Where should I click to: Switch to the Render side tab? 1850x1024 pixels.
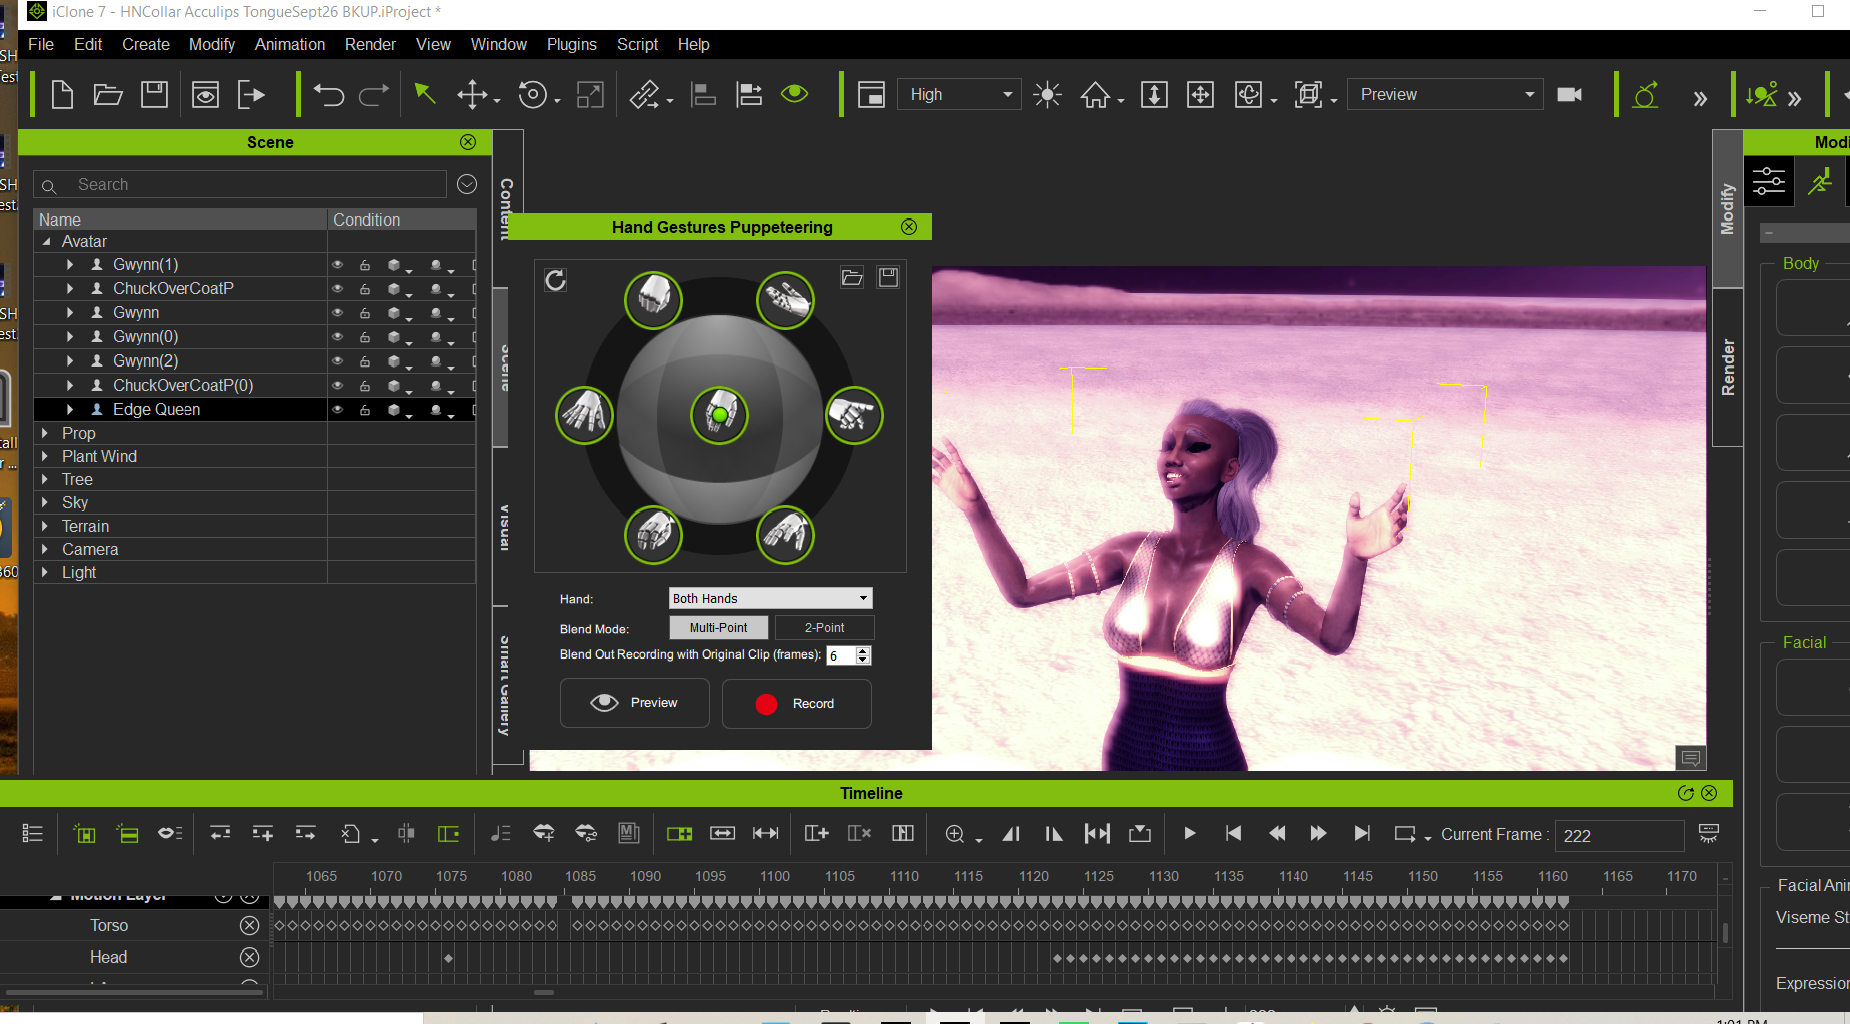(x=1728, y=367)
